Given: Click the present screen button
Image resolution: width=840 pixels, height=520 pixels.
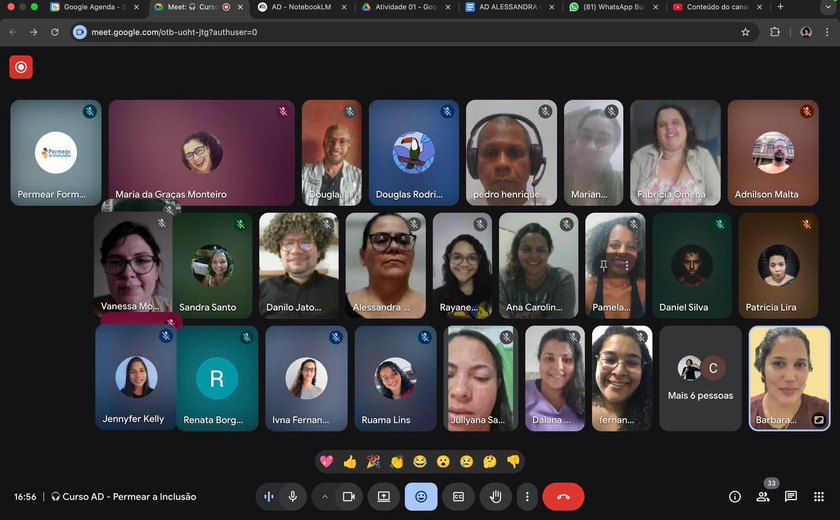Looking at the screenshot, I should click(x=383, y=496).
